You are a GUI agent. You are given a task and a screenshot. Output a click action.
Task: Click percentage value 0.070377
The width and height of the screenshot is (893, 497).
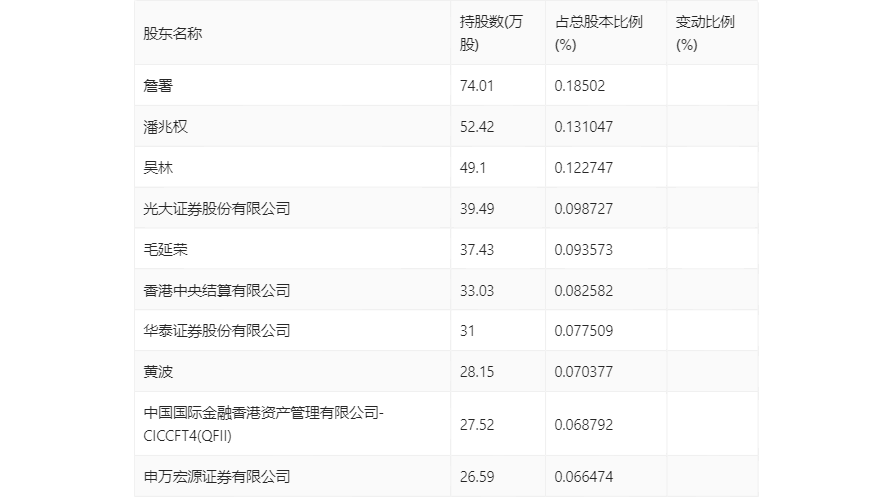[584, 372]
